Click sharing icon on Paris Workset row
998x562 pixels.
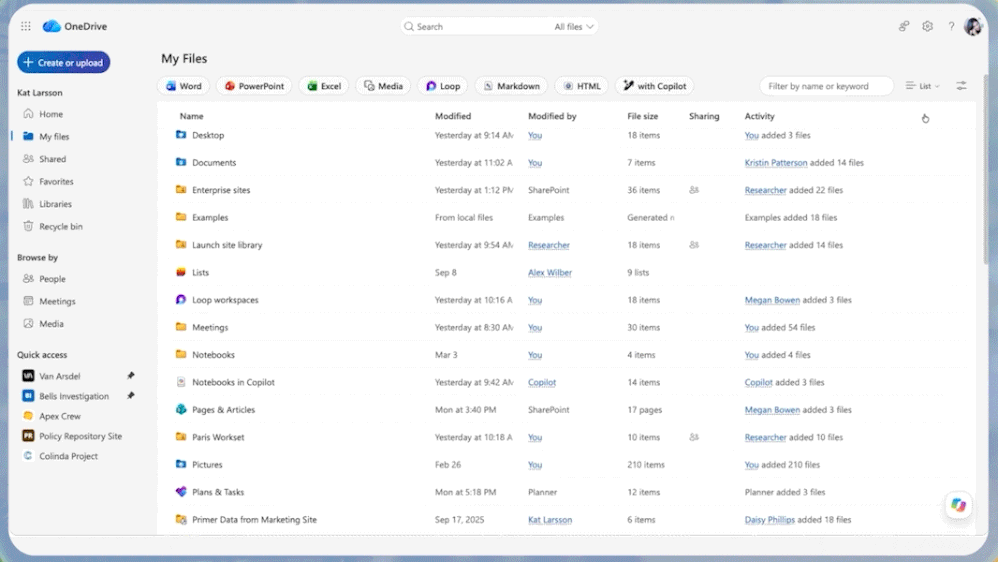pyautogui.click(x=694, y=437)
